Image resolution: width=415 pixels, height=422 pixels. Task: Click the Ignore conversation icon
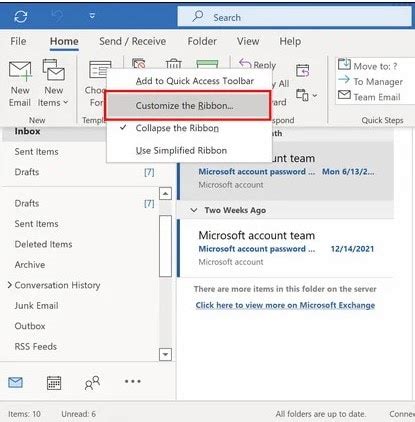[139, 64]
